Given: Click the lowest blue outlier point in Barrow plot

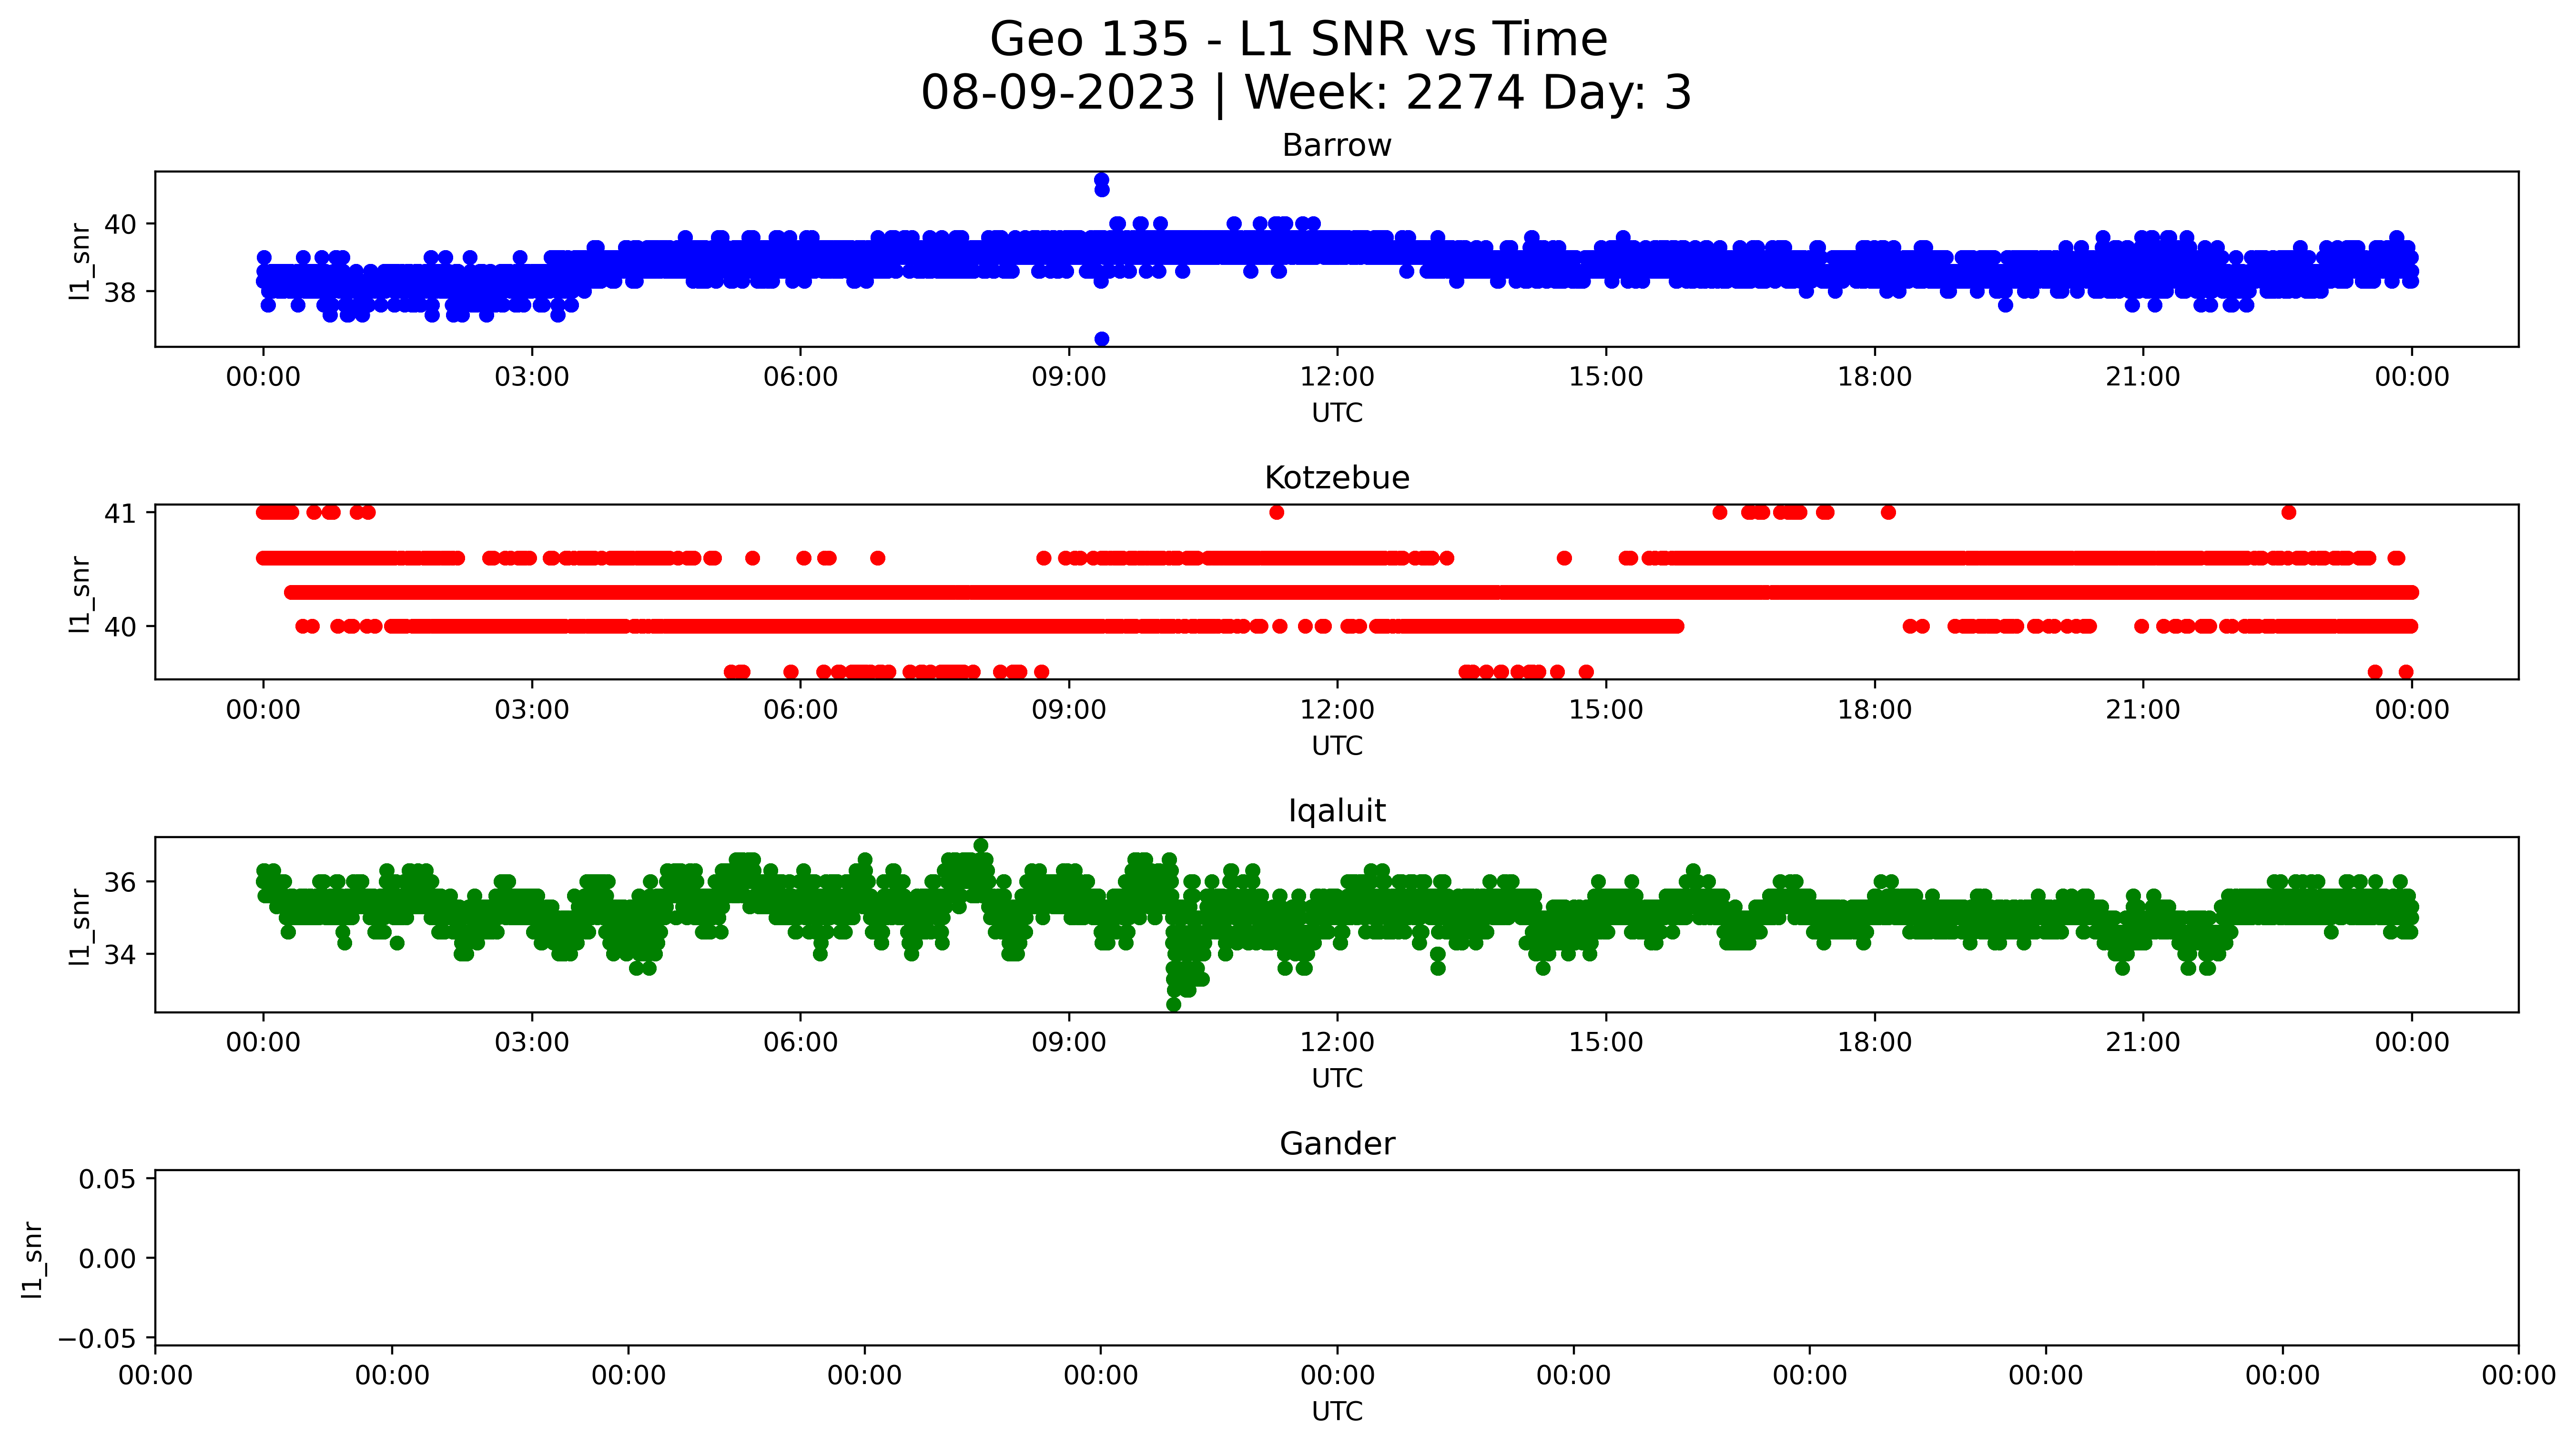Looking at the screenshot, I should pyautogui.click(x=1101, y=339).
